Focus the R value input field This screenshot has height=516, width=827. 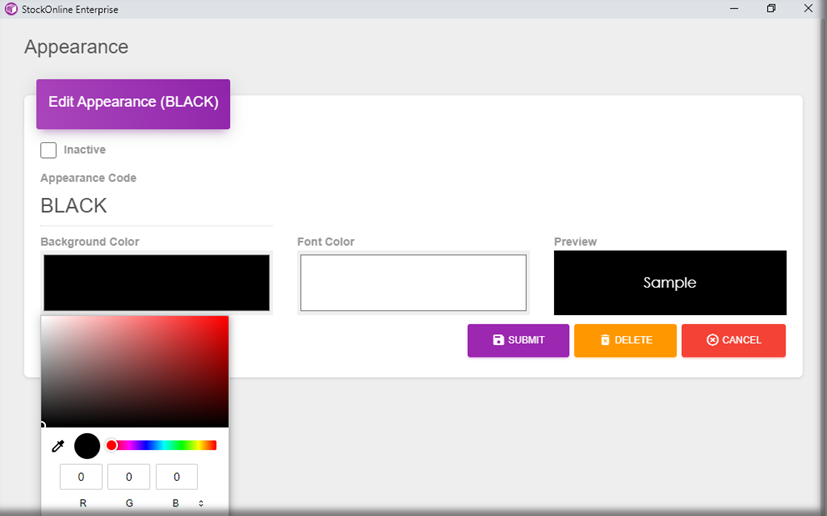[x=81, y=477]
